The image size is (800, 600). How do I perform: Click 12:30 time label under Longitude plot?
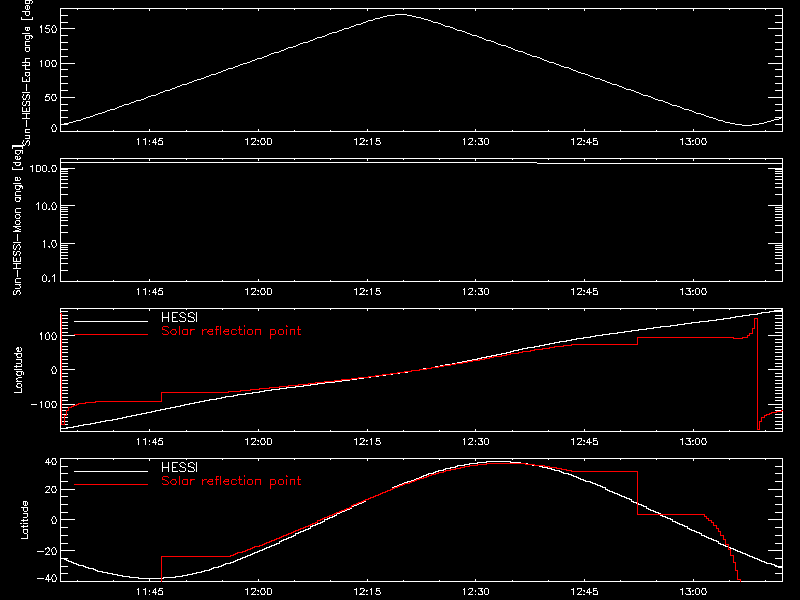476,441
